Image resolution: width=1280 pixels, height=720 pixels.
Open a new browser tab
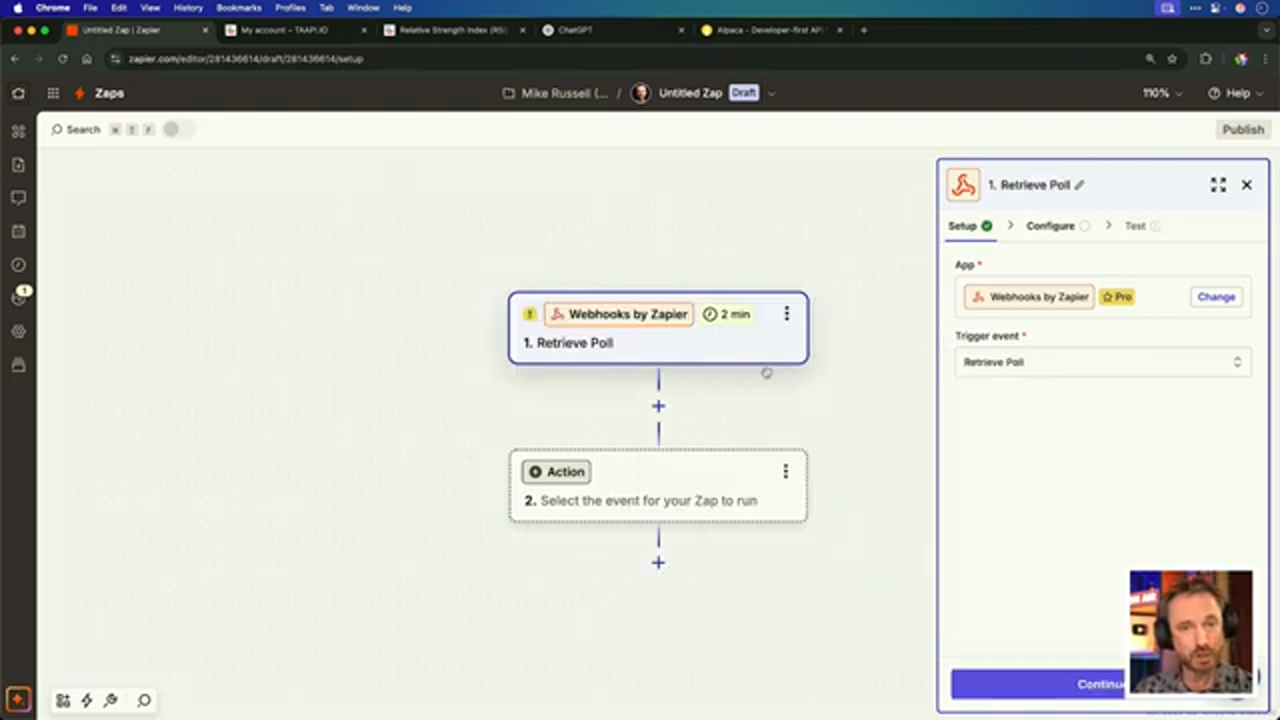coord(864,30)
